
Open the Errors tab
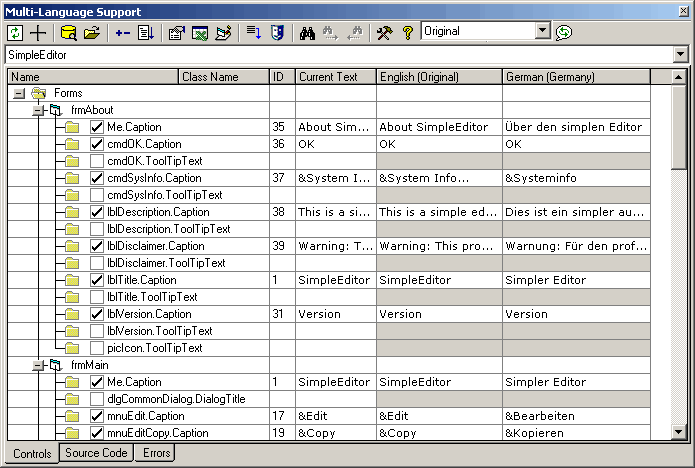point(157,454)
